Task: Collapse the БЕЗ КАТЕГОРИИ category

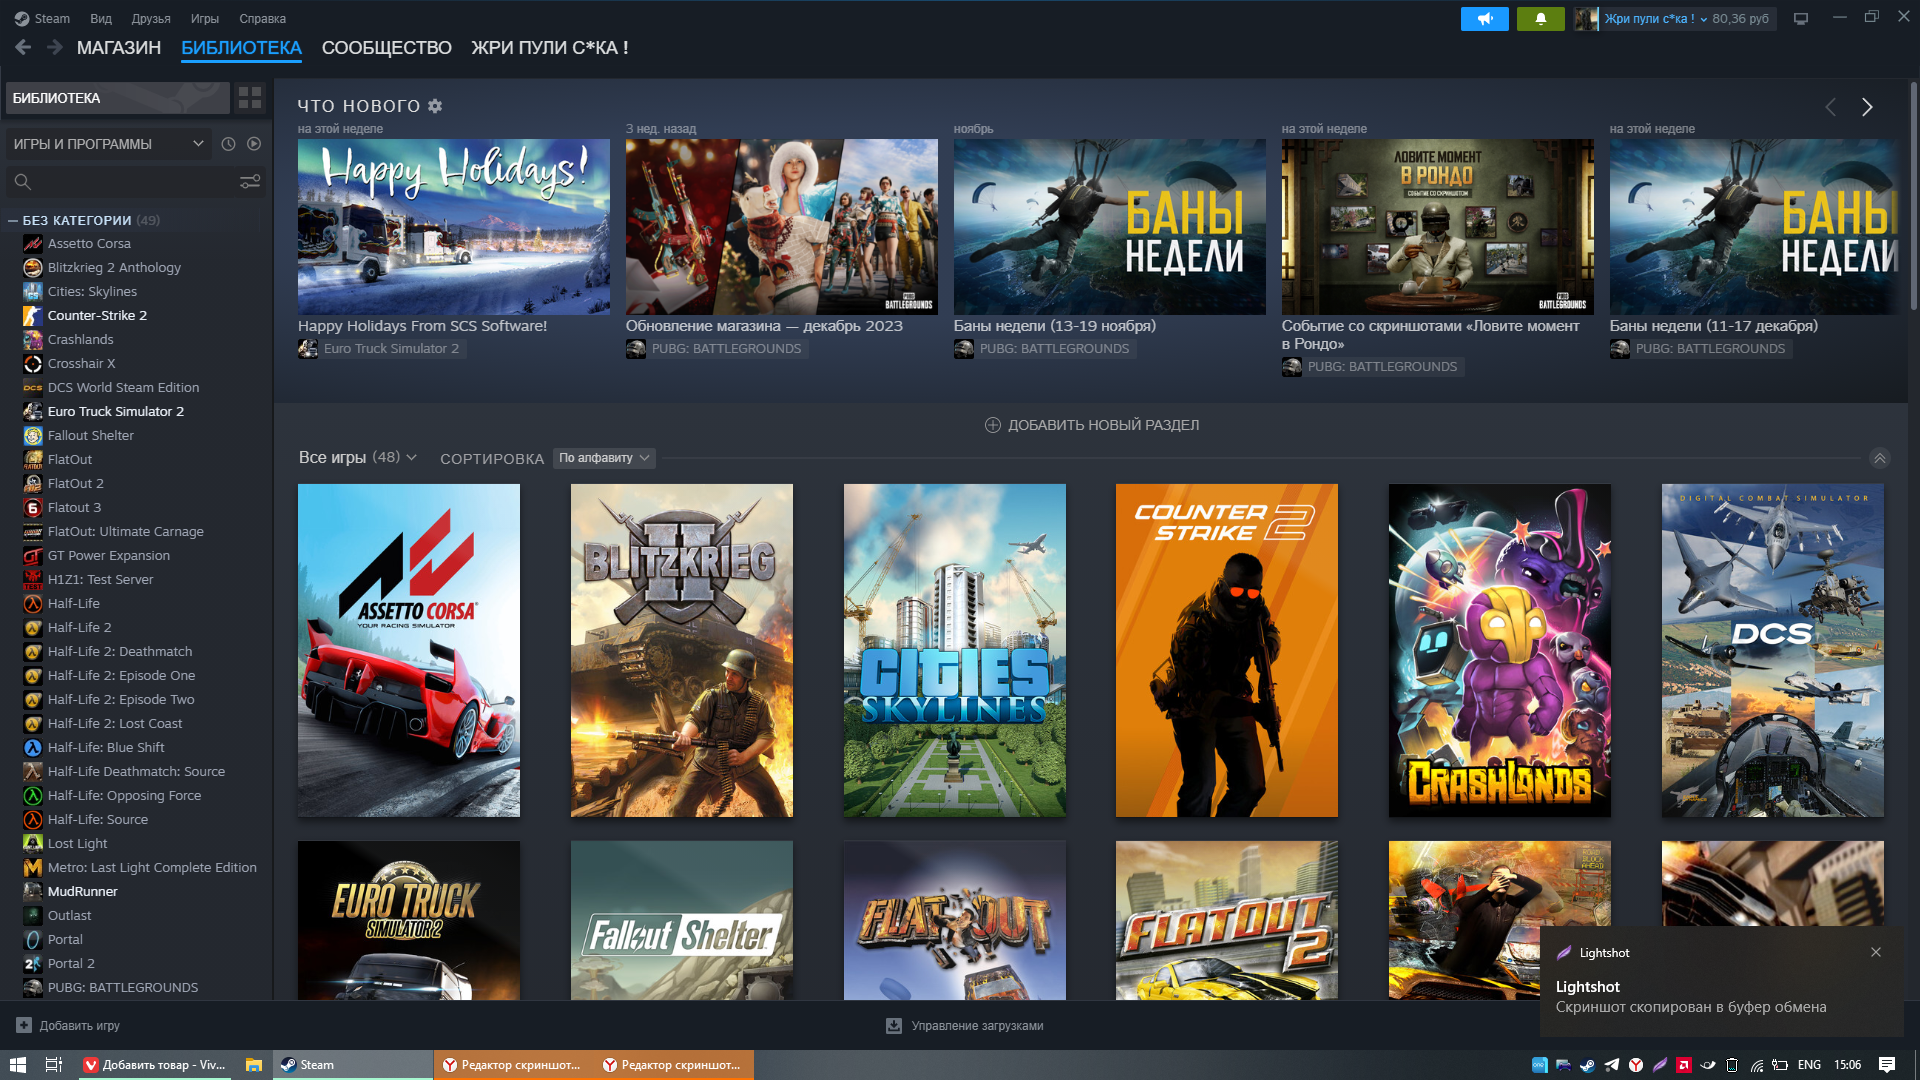Action: (x=13, y=220)
